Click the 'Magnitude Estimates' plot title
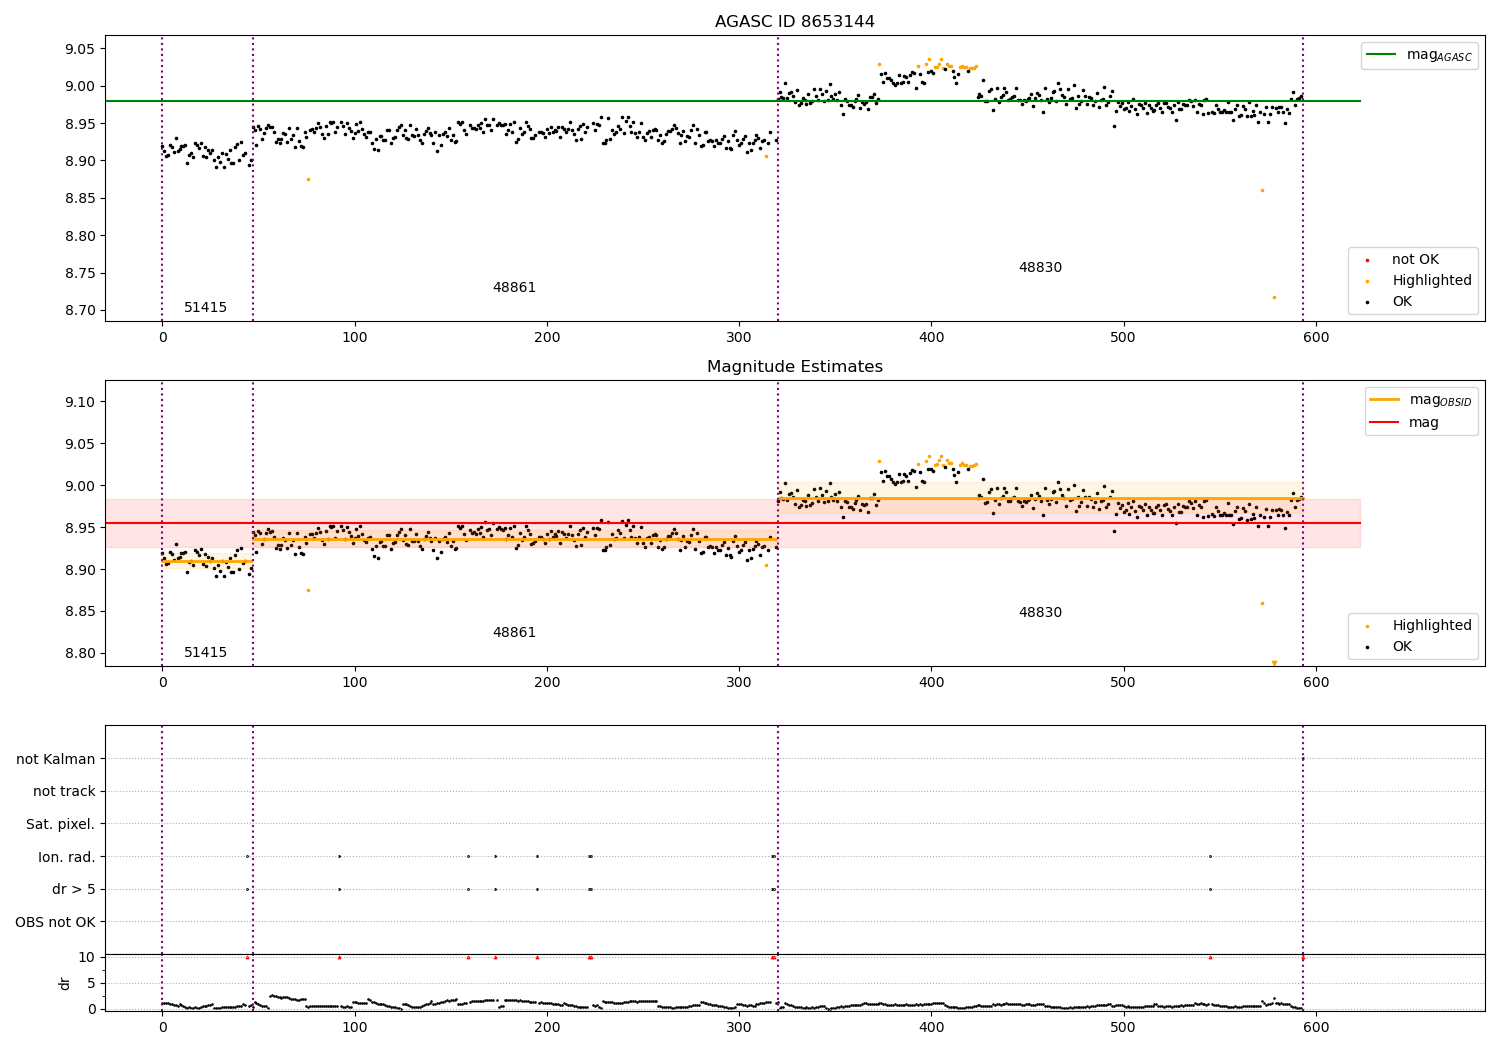 (794, 367)
